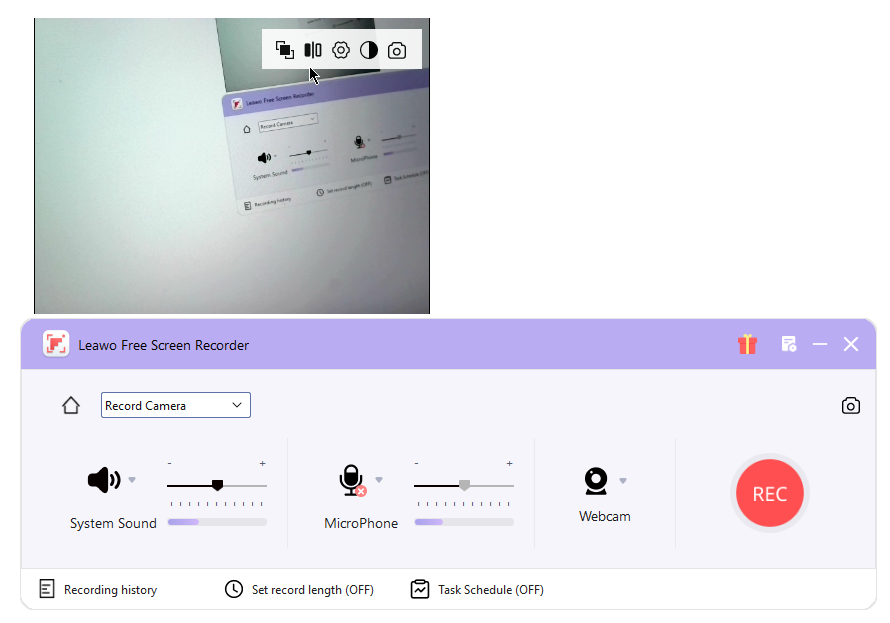Open the Record Camera mode dropdown

click(176, 405)
